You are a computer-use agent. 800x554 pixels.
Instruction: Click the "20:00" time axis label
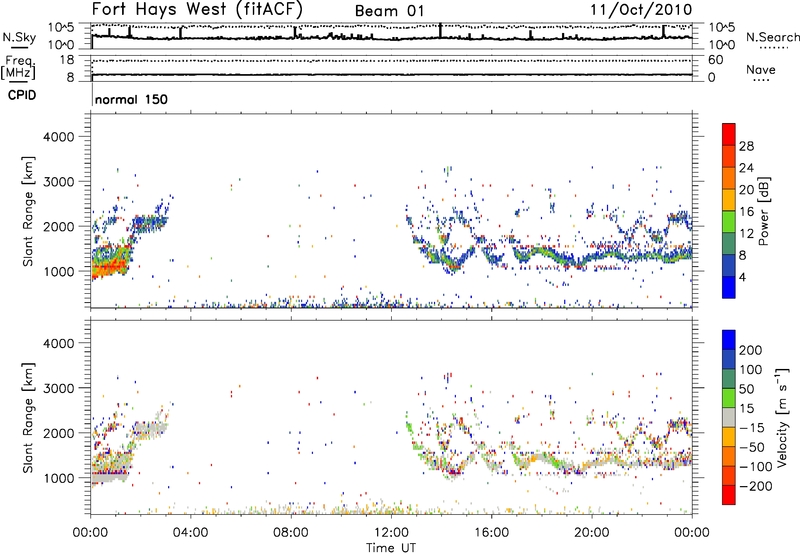tap(591, 533)
